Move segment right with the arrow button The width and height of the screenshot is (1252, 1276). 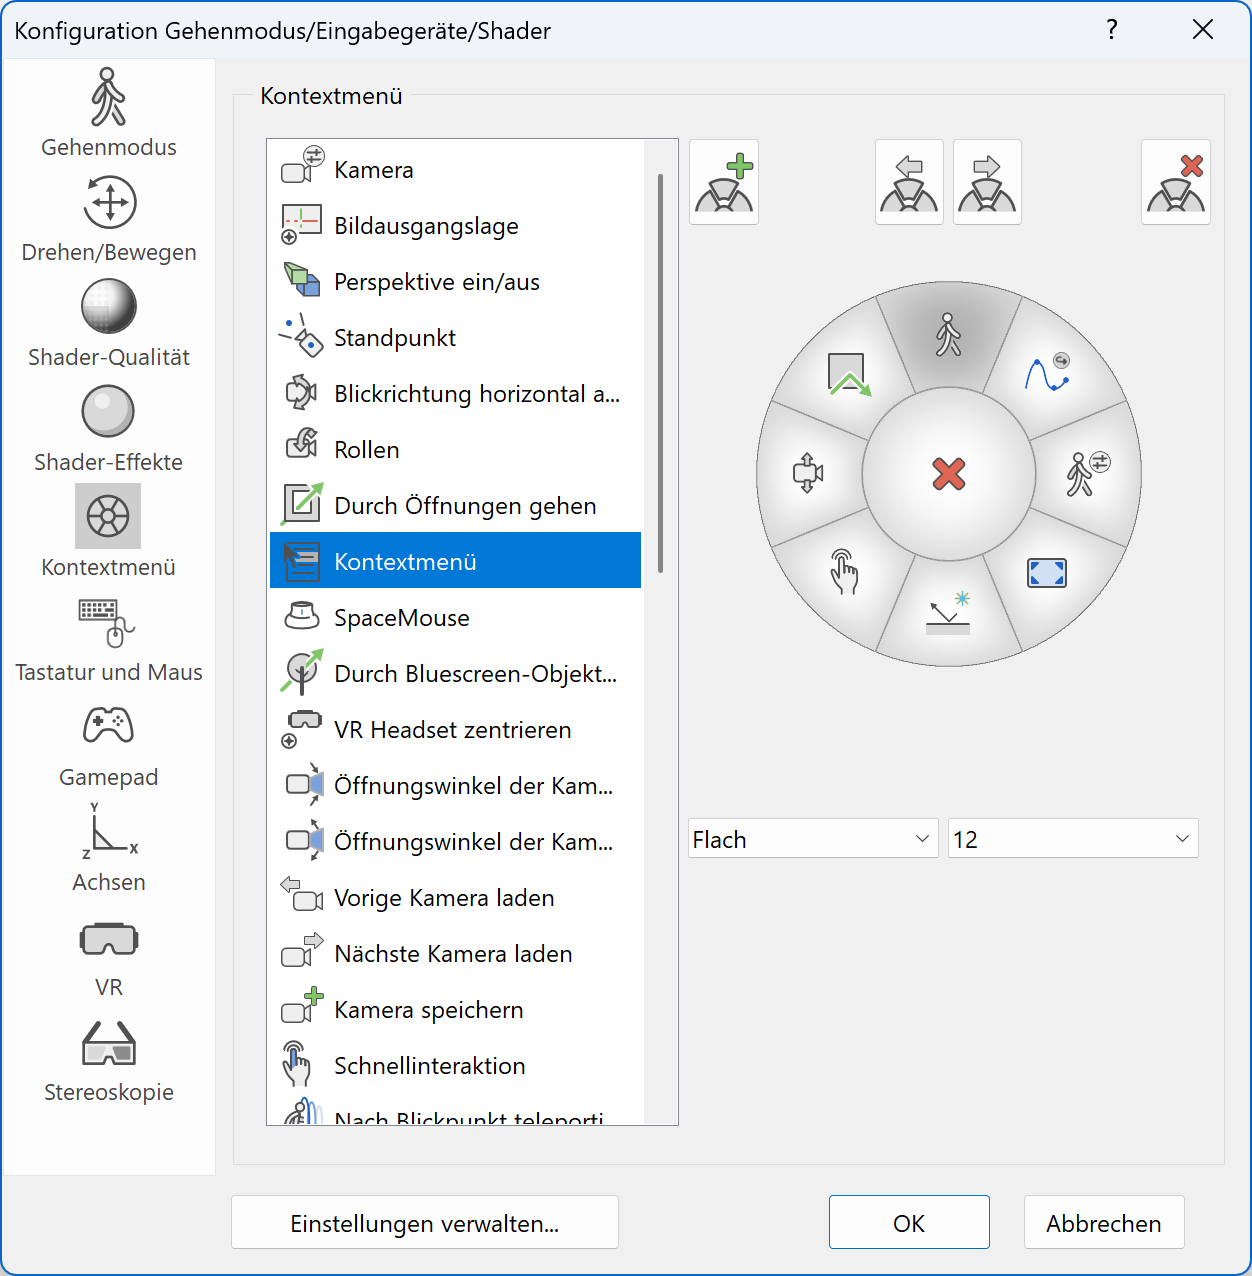coord(987,182)
